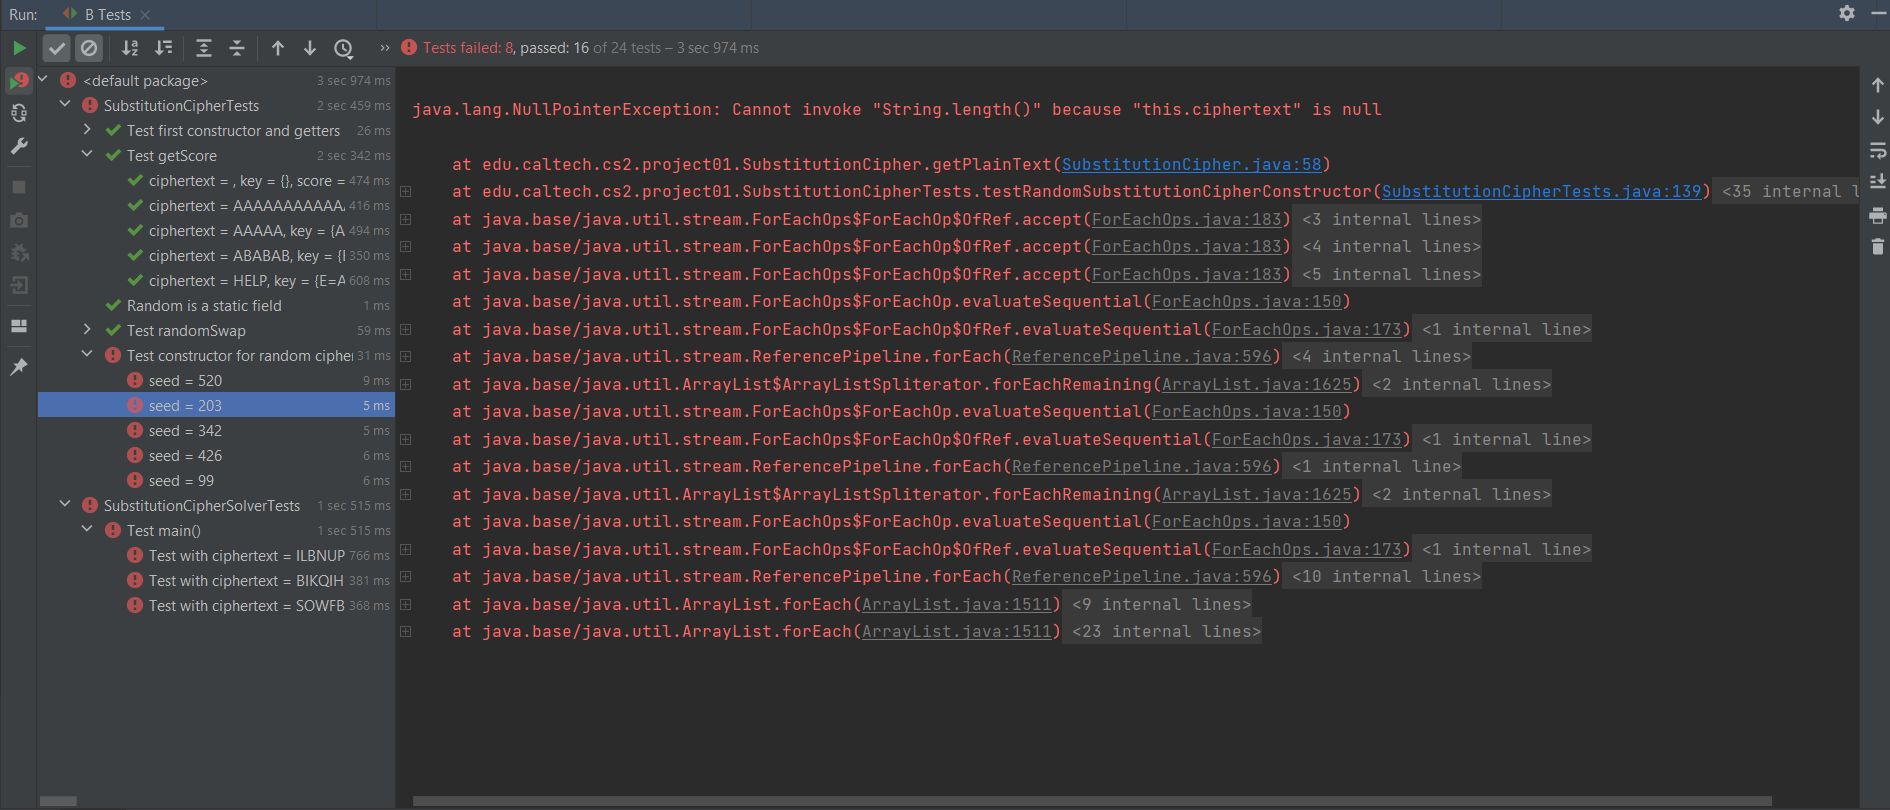The image size is (1890, 810).
Task: Click the console horizontal scrollbar
Action: tap(1090, 801)
